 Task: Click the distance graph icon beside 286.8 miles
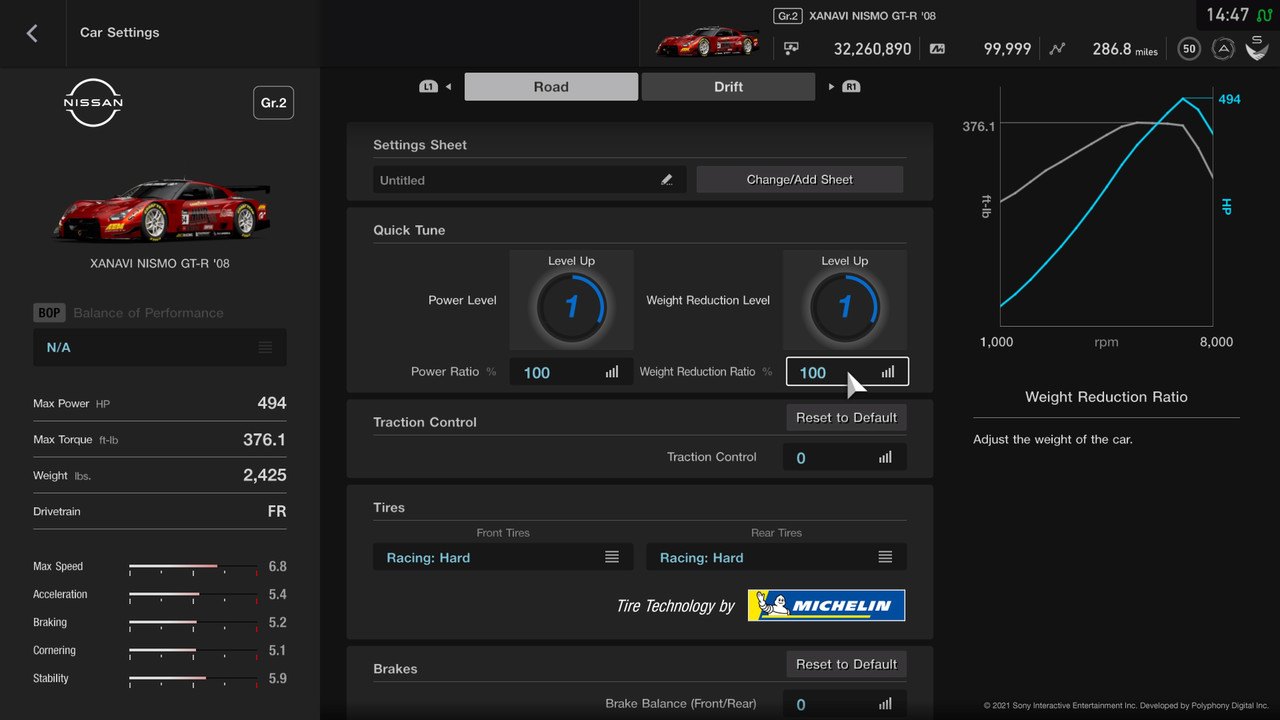pos(1057,48)
